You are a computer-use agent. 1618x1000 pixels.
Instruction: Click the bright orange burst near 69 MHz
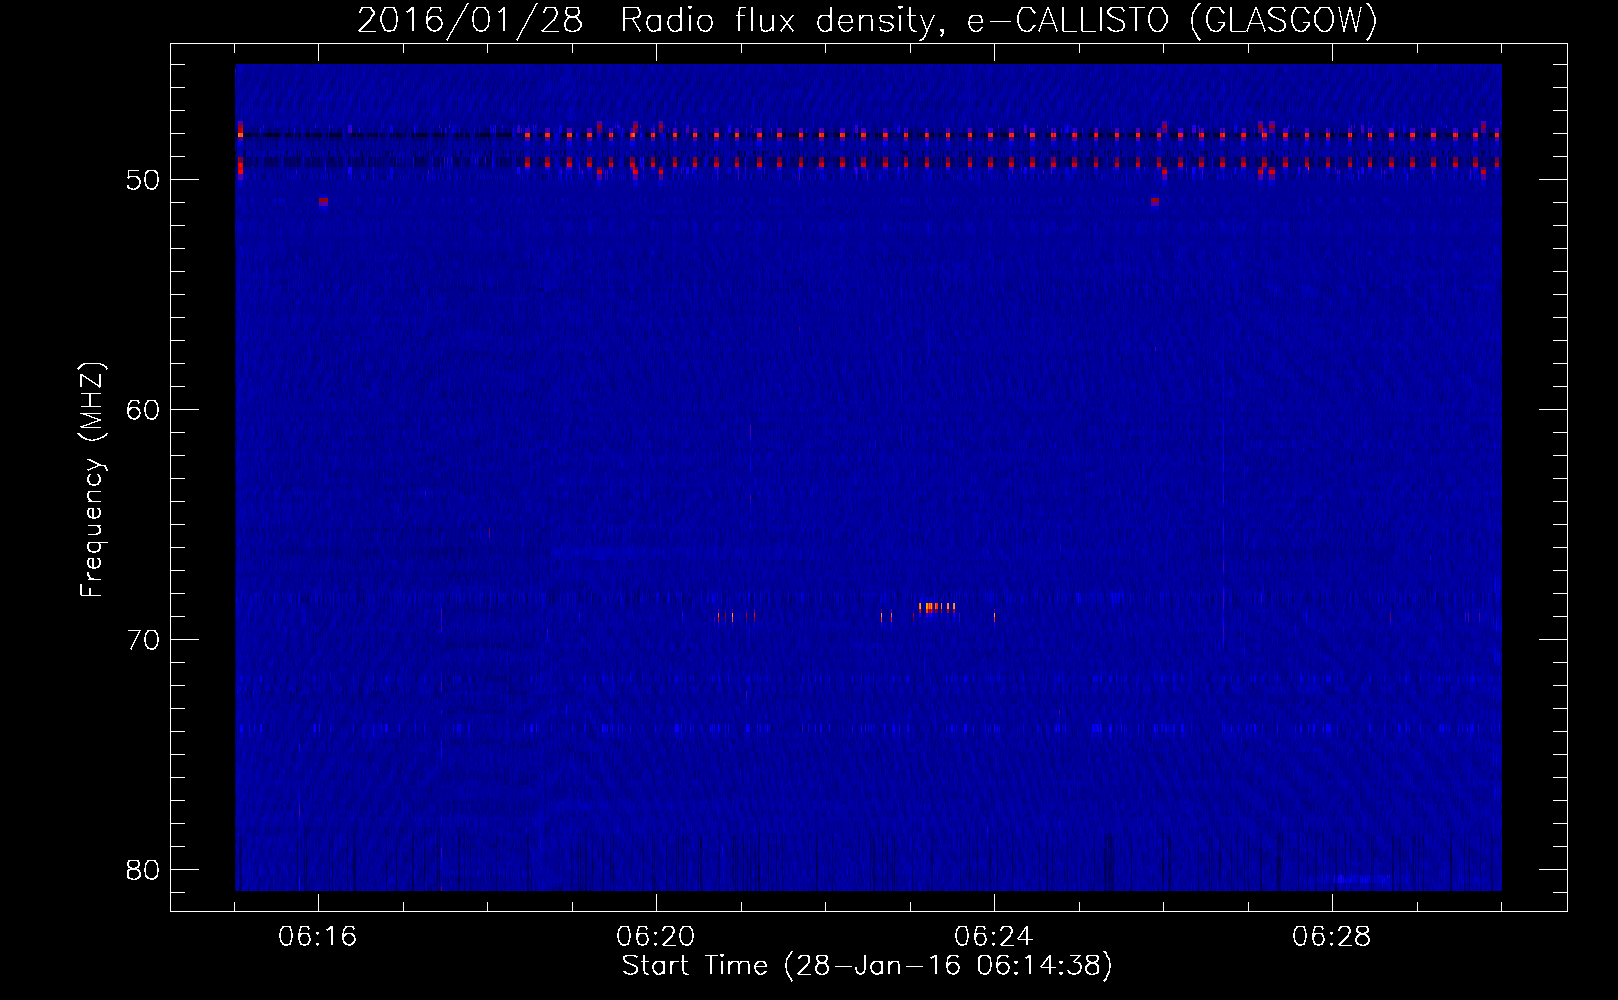pyautogui.click(x=937, y=607)
